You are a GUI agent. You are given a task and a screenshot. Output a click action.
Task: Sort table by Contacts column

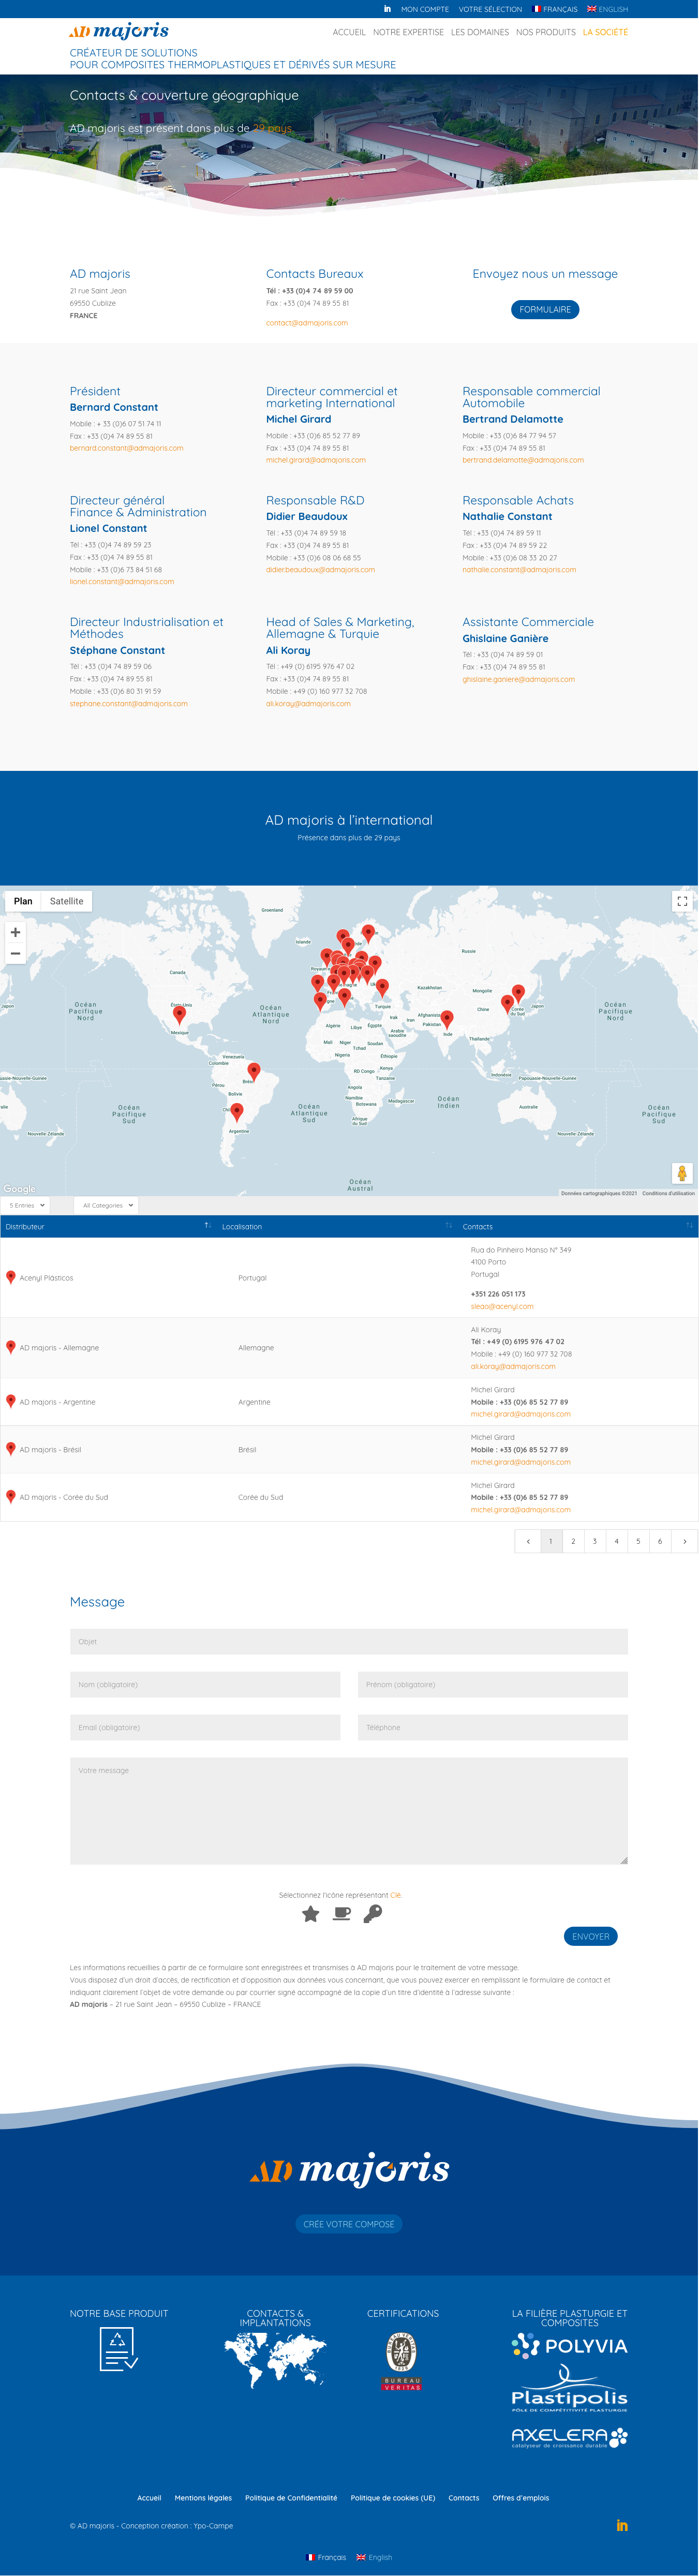click(578, 1226)
